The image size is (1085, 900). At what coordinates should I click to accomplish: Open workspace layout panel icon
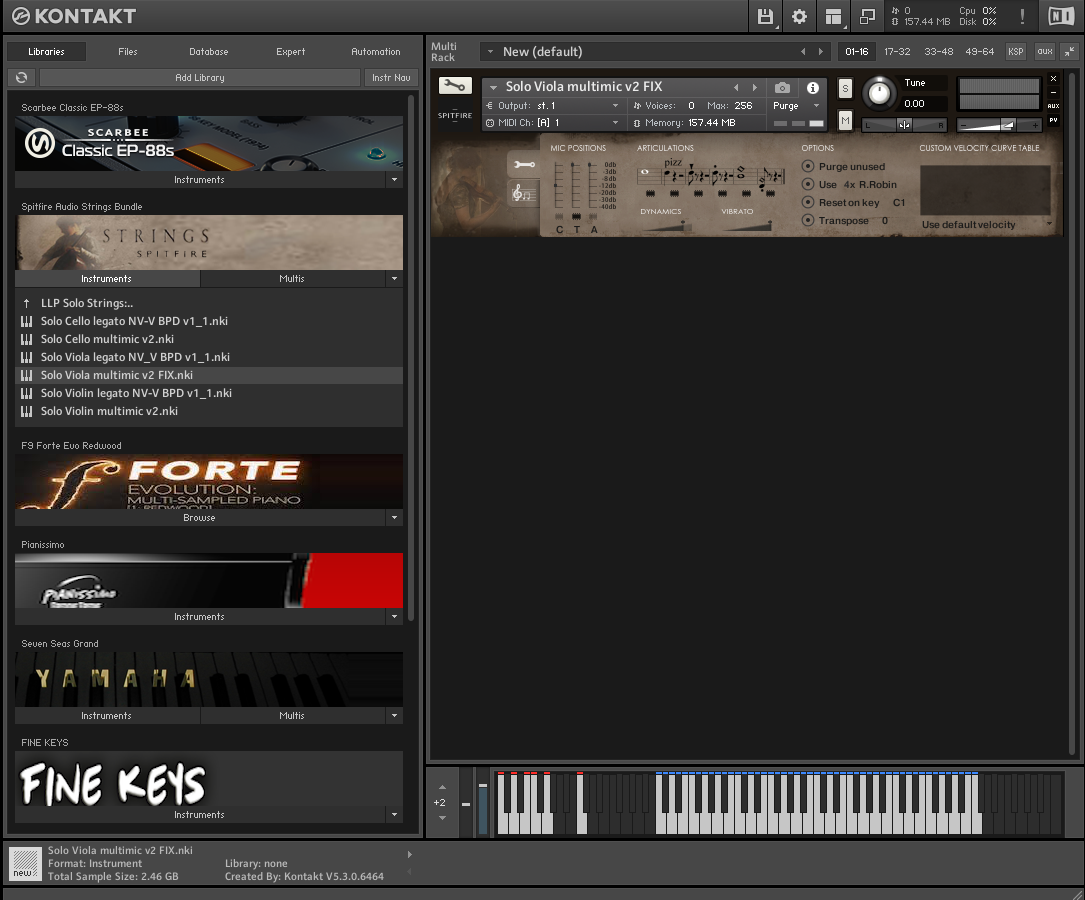833,16
